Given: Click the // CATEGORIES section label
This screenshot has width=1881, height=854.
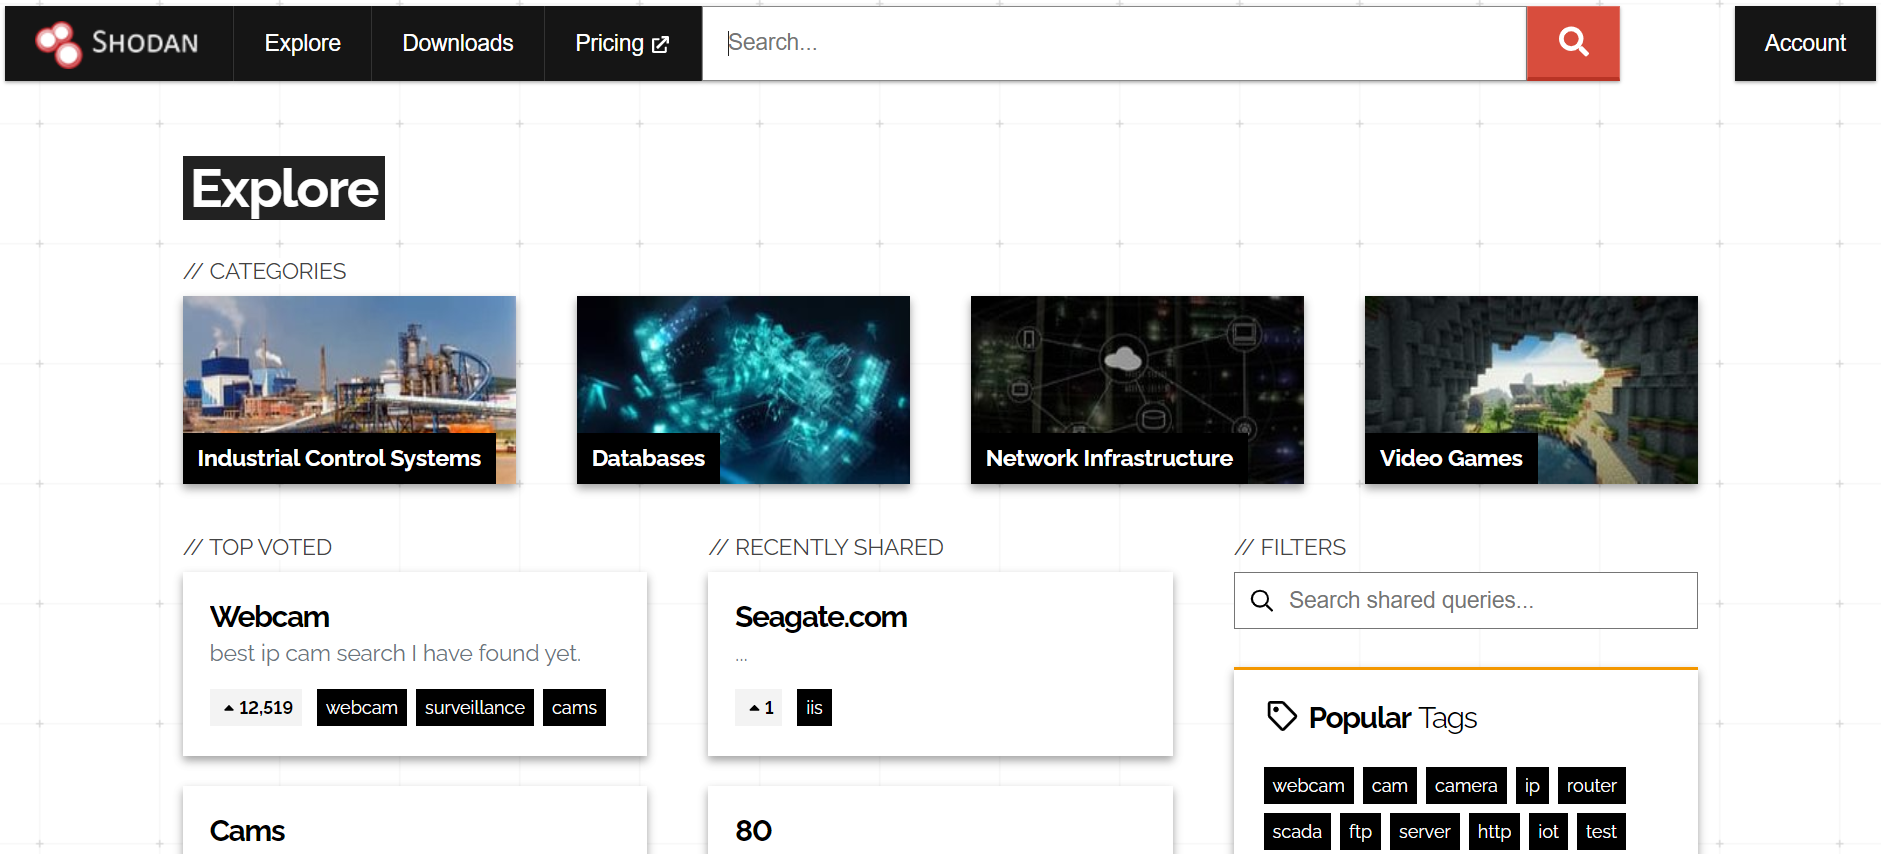Looking at the screenshot, I should (265, 271).
